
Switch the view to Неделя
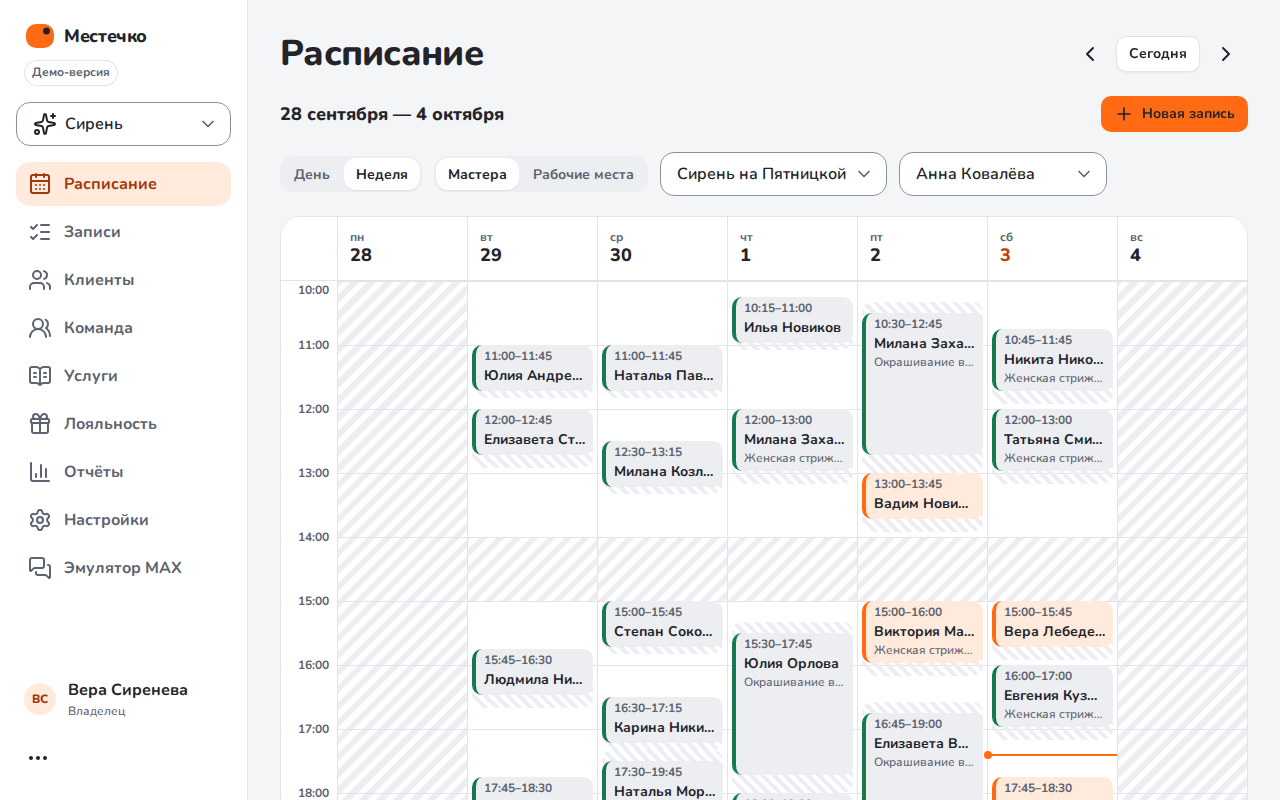coord(382,174)
